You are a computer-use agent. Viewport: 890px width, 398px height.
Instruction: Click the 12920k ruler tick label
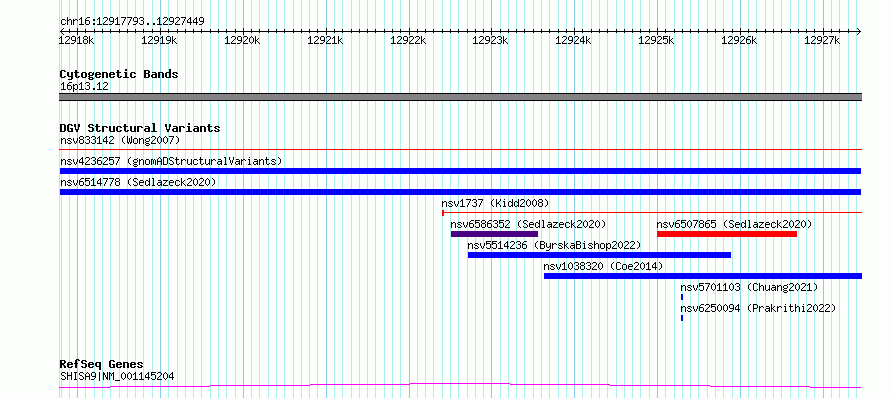(x=242, y=40)
